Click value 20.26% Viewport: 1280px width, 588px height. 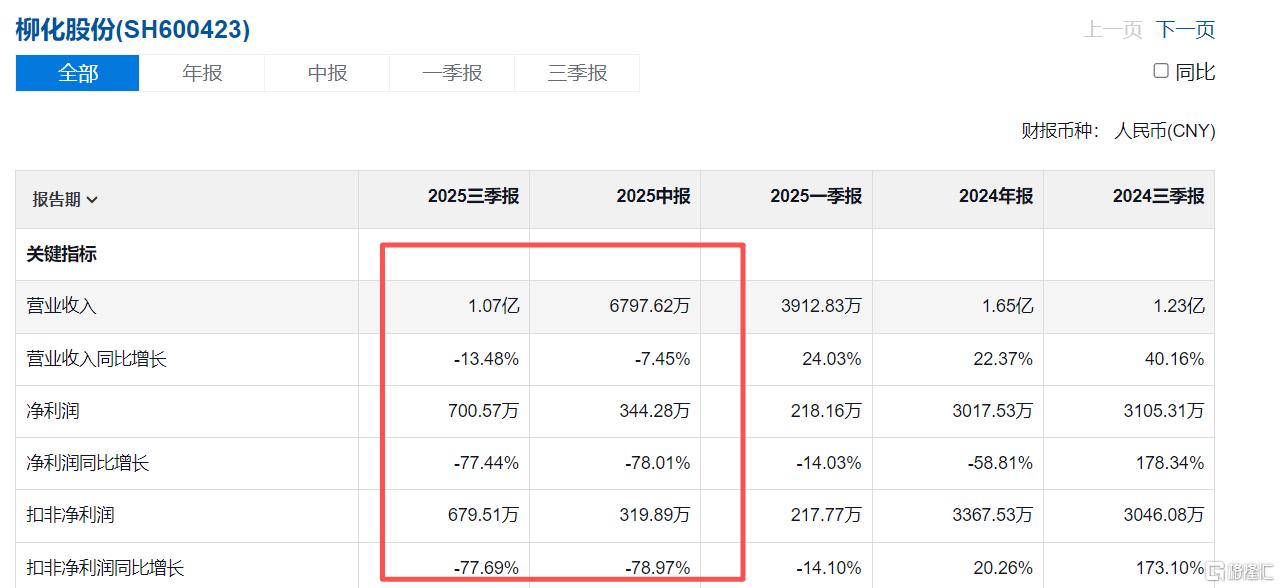[x=1003, y=568]
